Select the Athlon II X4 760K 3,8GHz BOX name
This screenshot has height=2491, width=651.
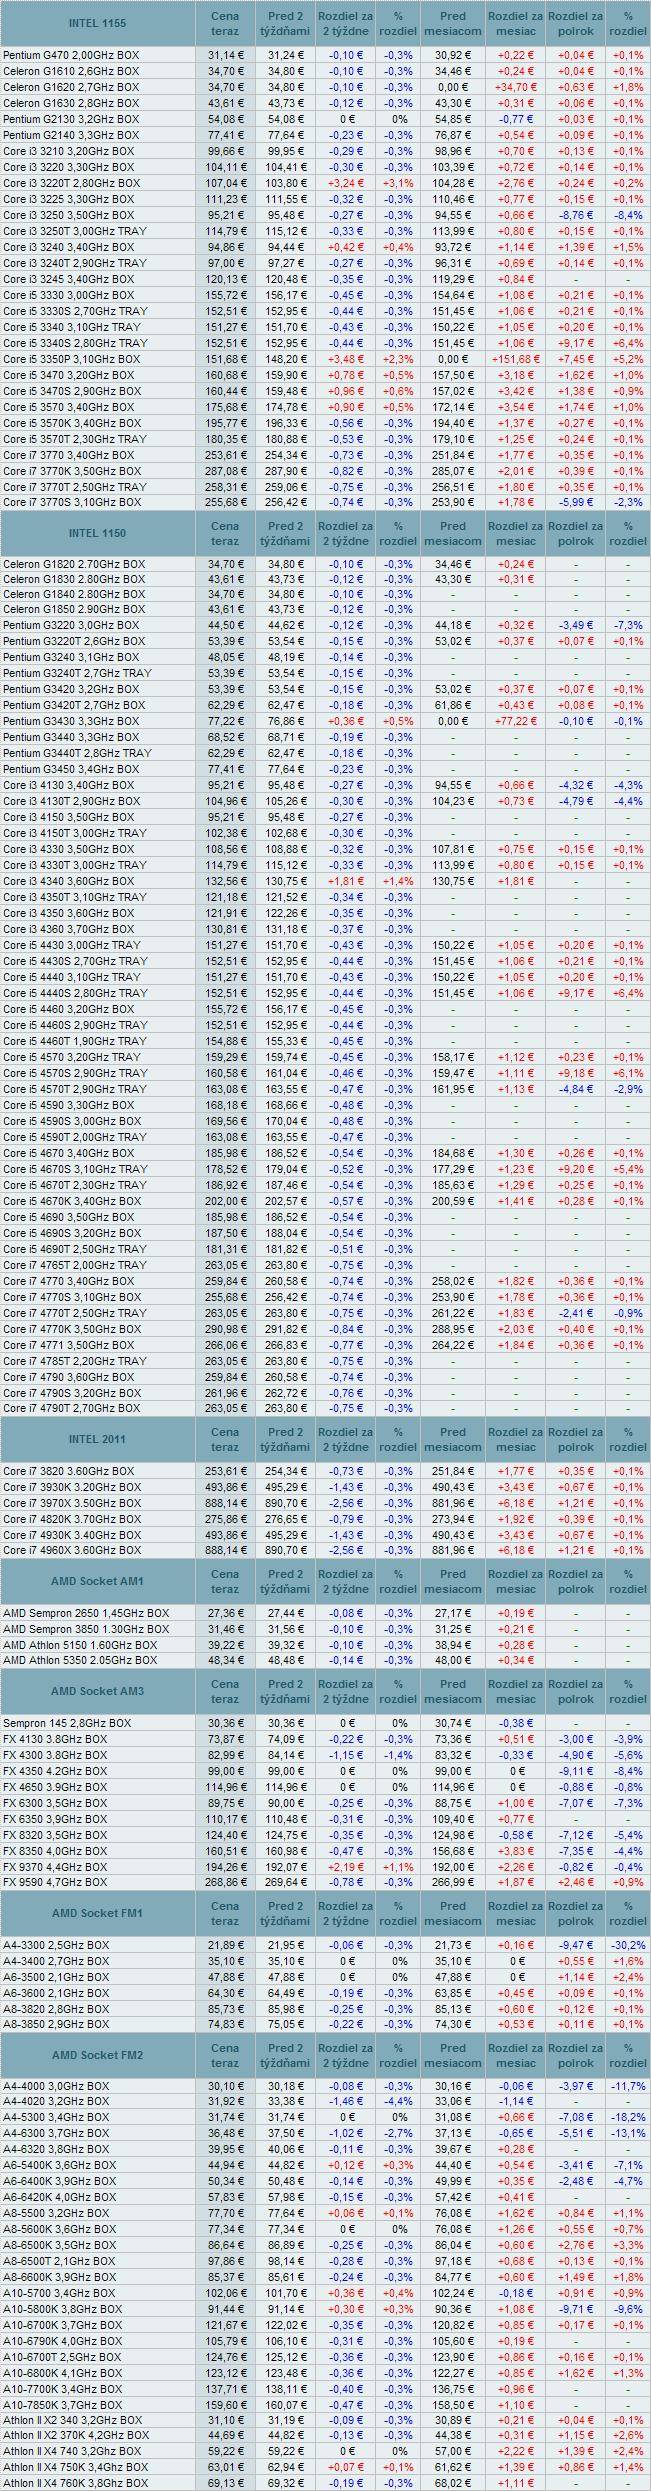tap(76, 2484)
